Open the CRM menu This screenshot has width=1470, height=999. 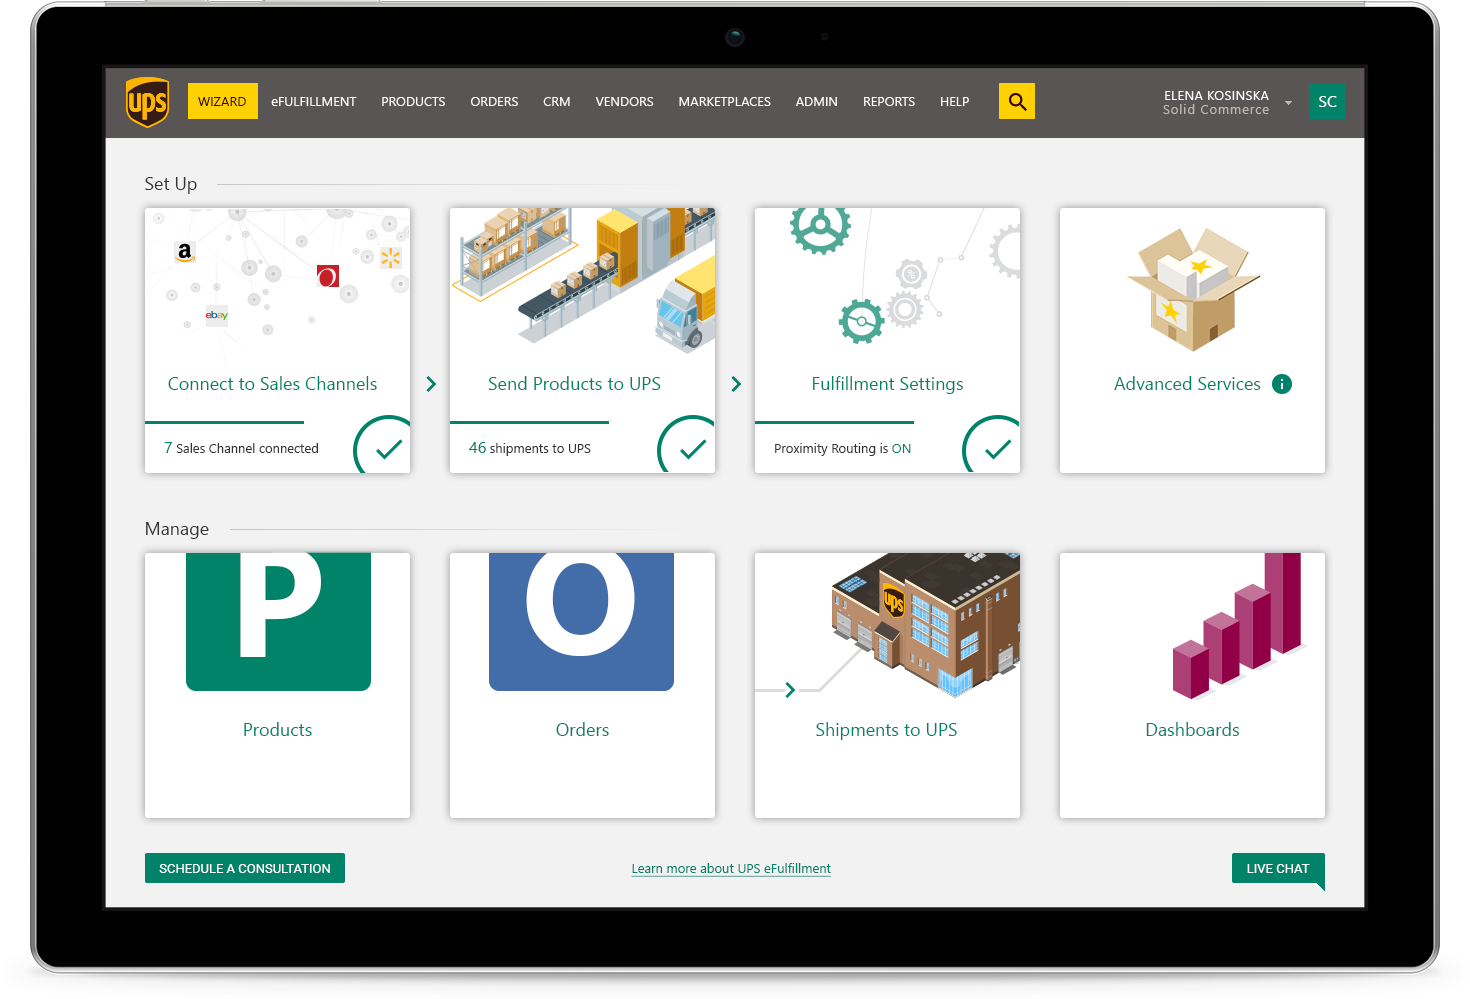point(557,102)
